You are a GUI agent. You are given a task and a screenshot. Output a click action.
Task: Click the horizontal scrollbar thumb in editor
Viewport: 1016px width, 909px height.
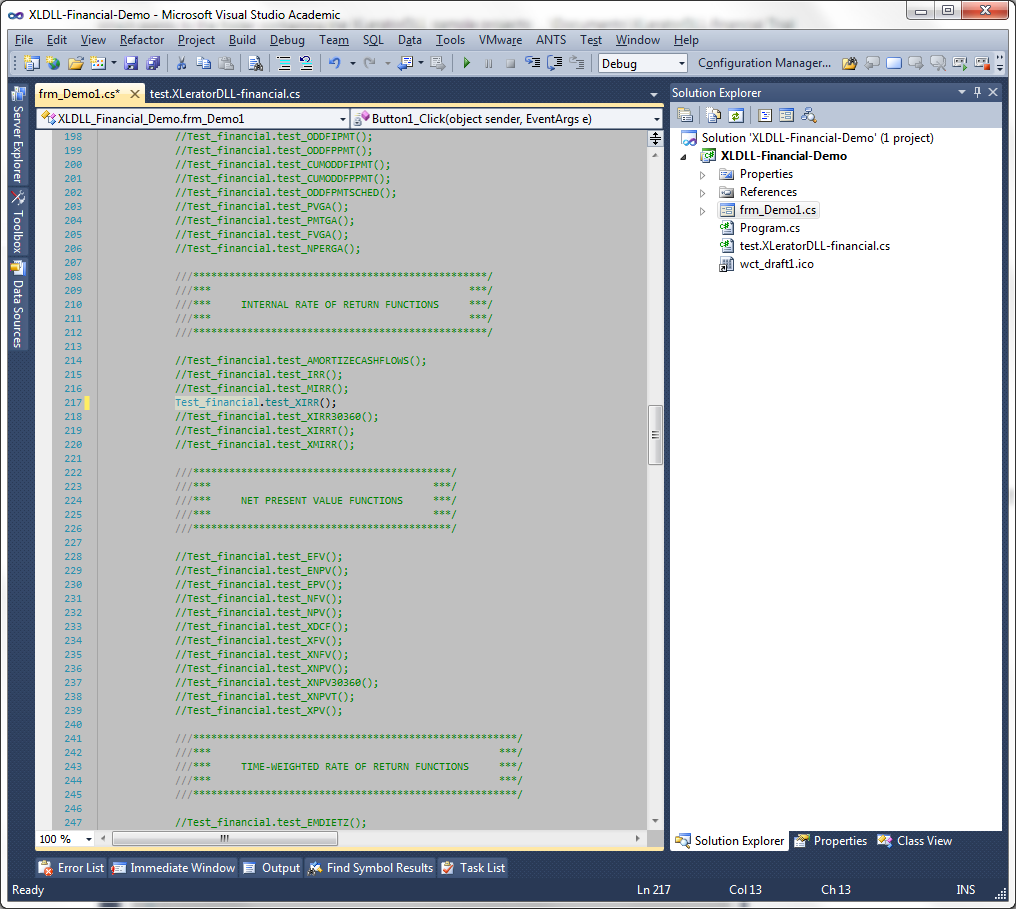click(225, 839)
